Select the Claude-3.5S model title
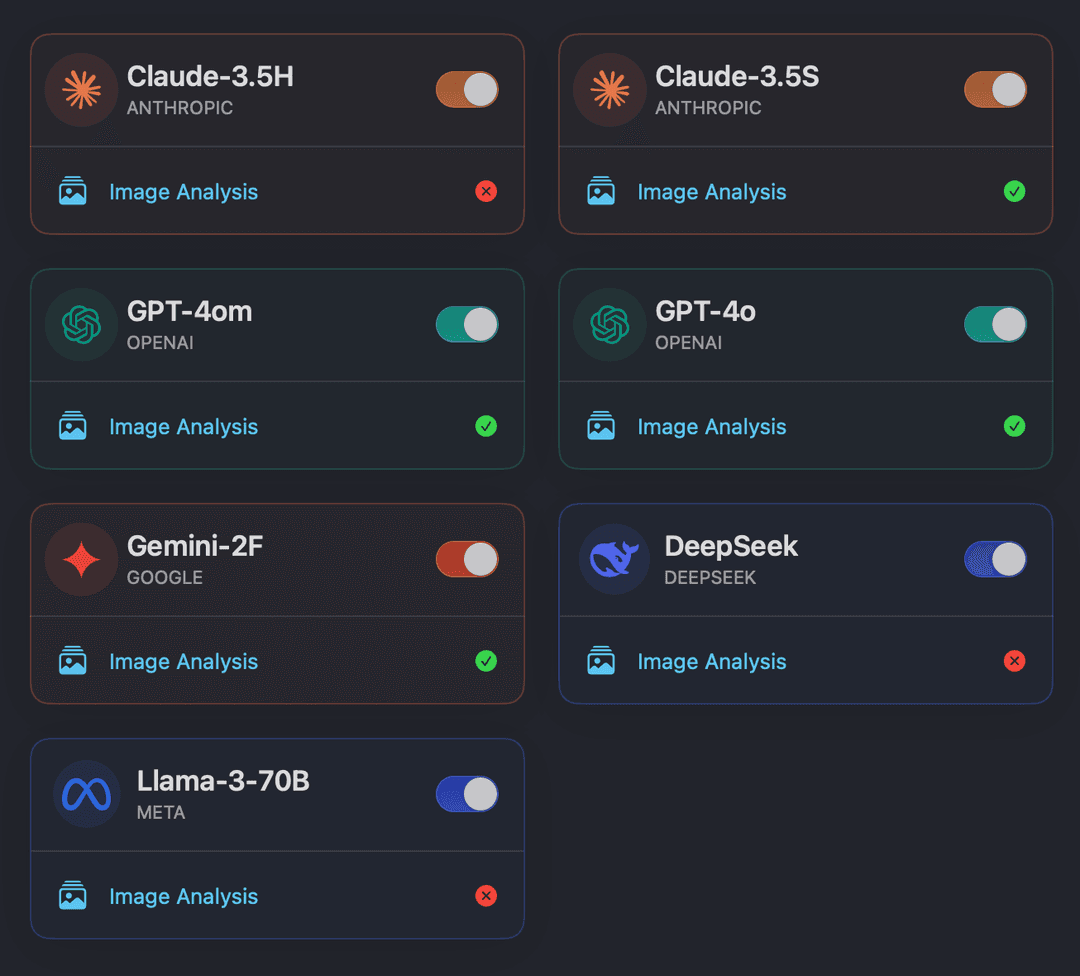 tap(737, 76)
